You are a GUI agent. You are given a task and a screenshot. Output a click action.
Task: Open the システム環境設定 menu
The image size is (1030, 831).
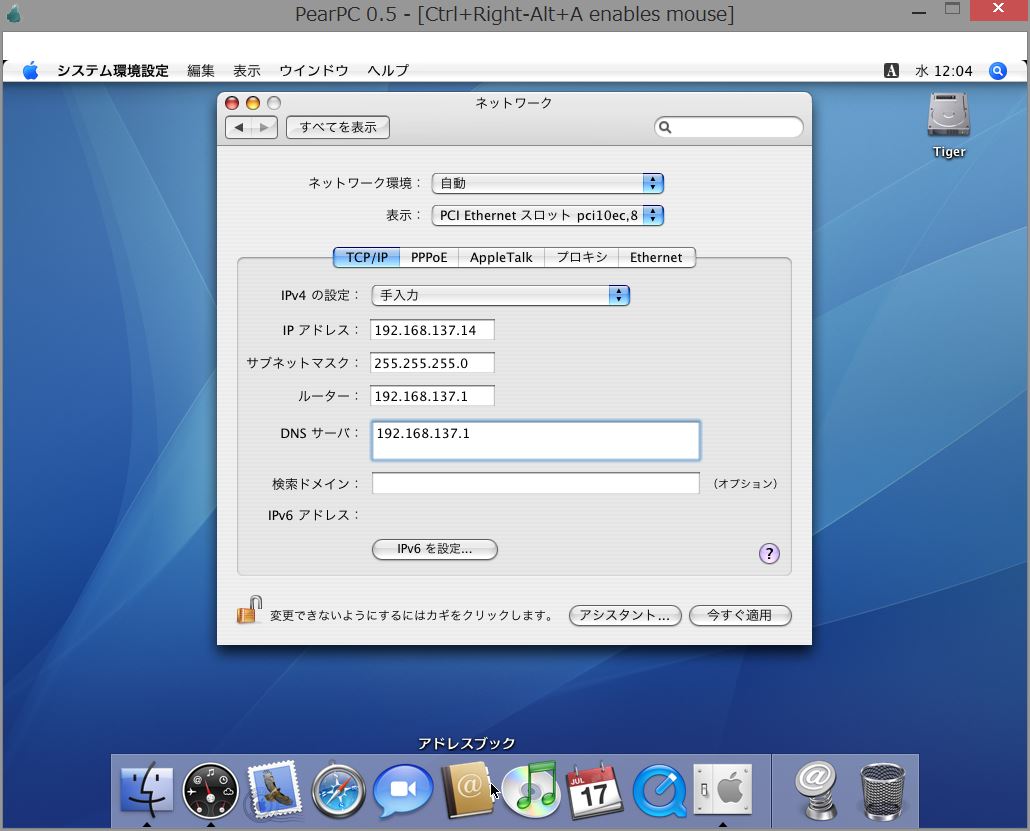click(x=113, y=71)
